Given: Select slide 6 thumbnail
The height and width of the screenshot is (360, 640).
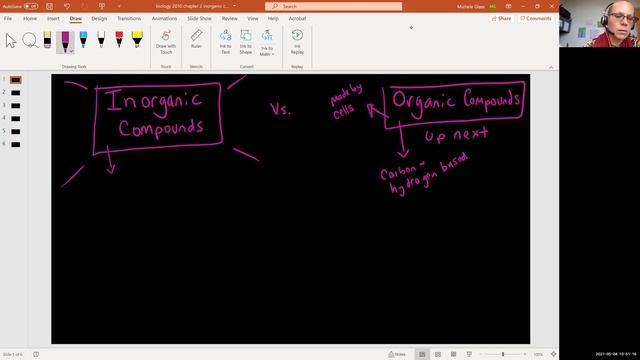Looking at the screenshot, I should pos(16,144).
